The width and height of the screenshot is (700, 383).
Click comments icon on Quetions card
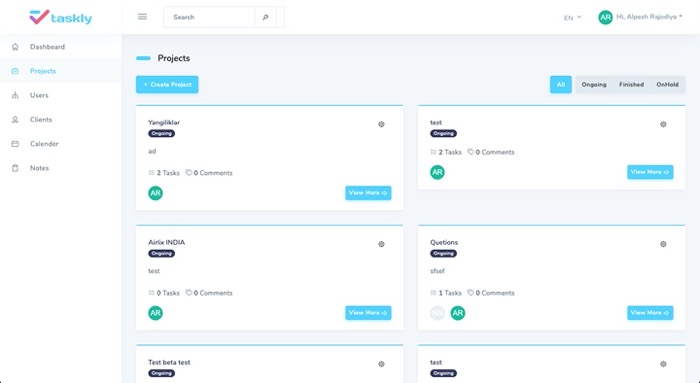pos(471,293)
